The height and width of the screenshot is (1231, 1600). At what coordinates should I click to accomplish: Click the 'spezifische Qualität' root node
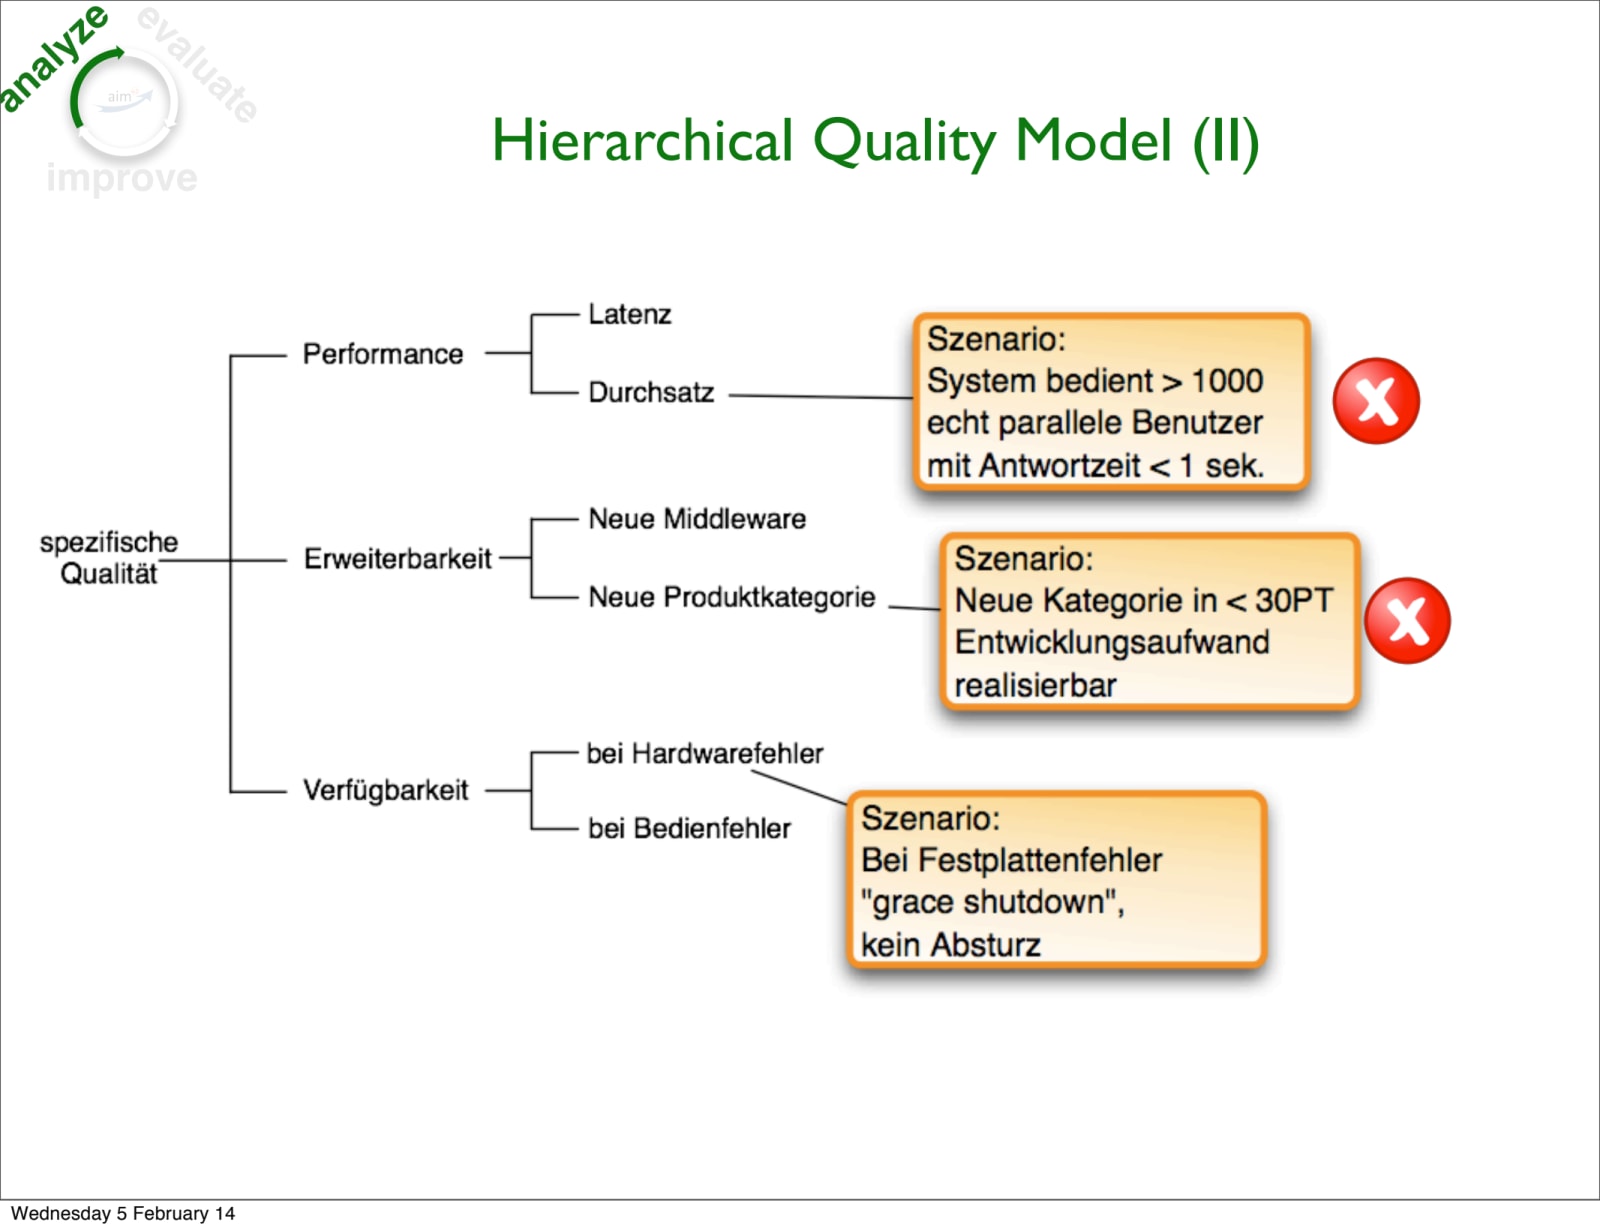[x=108, y=557]
